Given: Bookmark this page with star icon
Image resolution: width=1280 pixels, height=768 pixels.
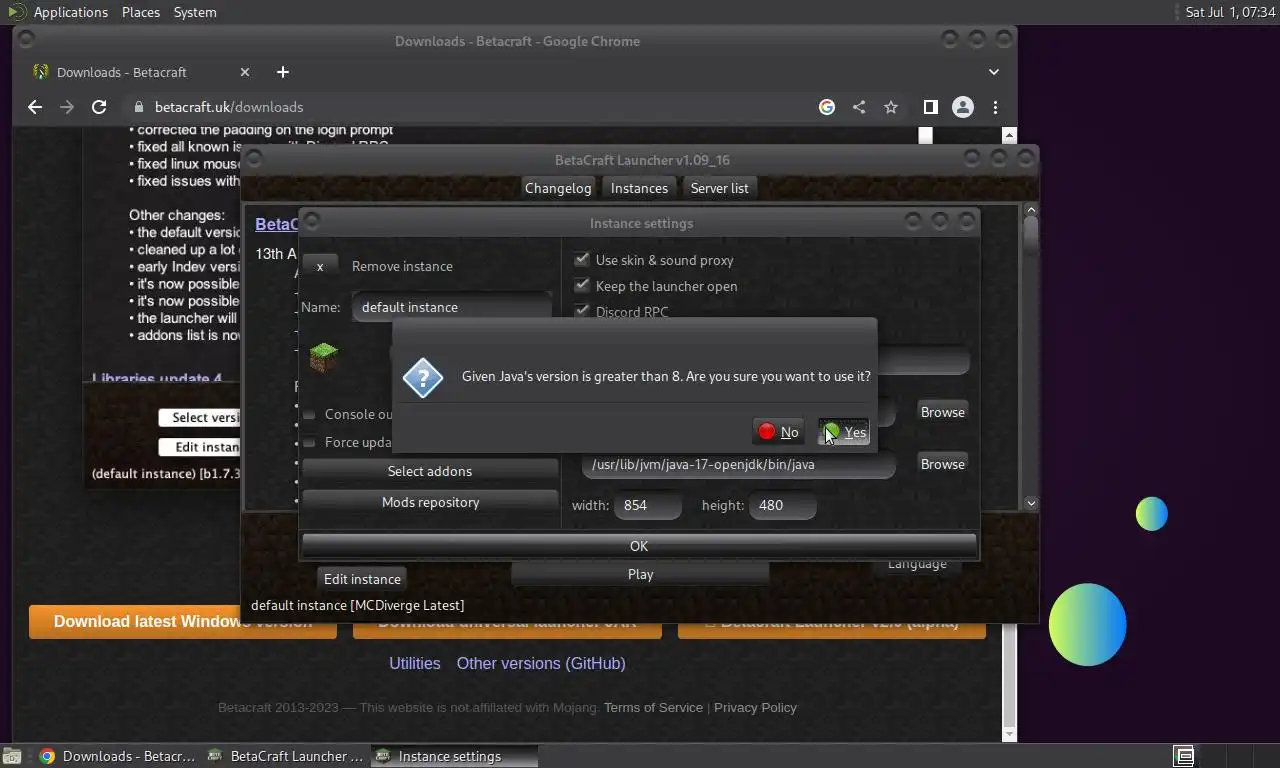Looking at the screenshot, I should pyautogui.click(x=891, y=107).
